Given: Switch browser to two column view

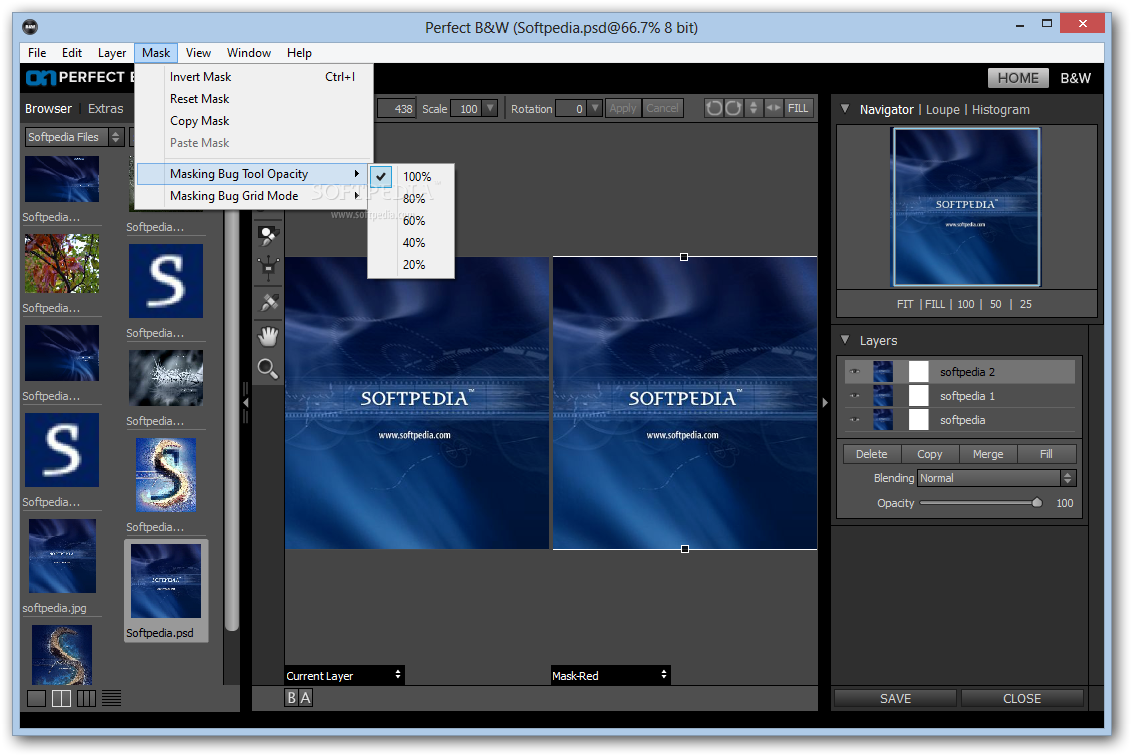Looking at the screenshot, I should 61,698.
